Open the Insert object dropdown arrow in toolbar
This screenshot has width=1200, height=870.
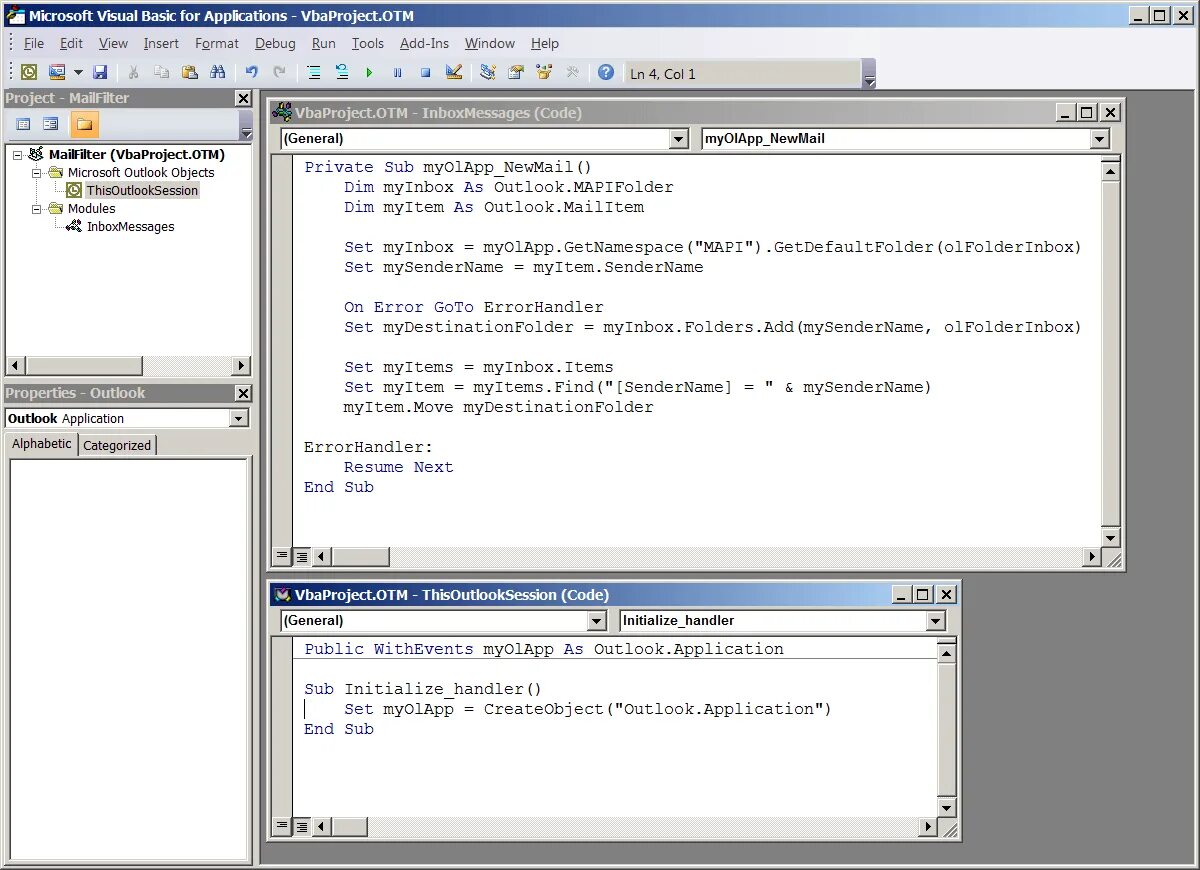coord(77,72)
